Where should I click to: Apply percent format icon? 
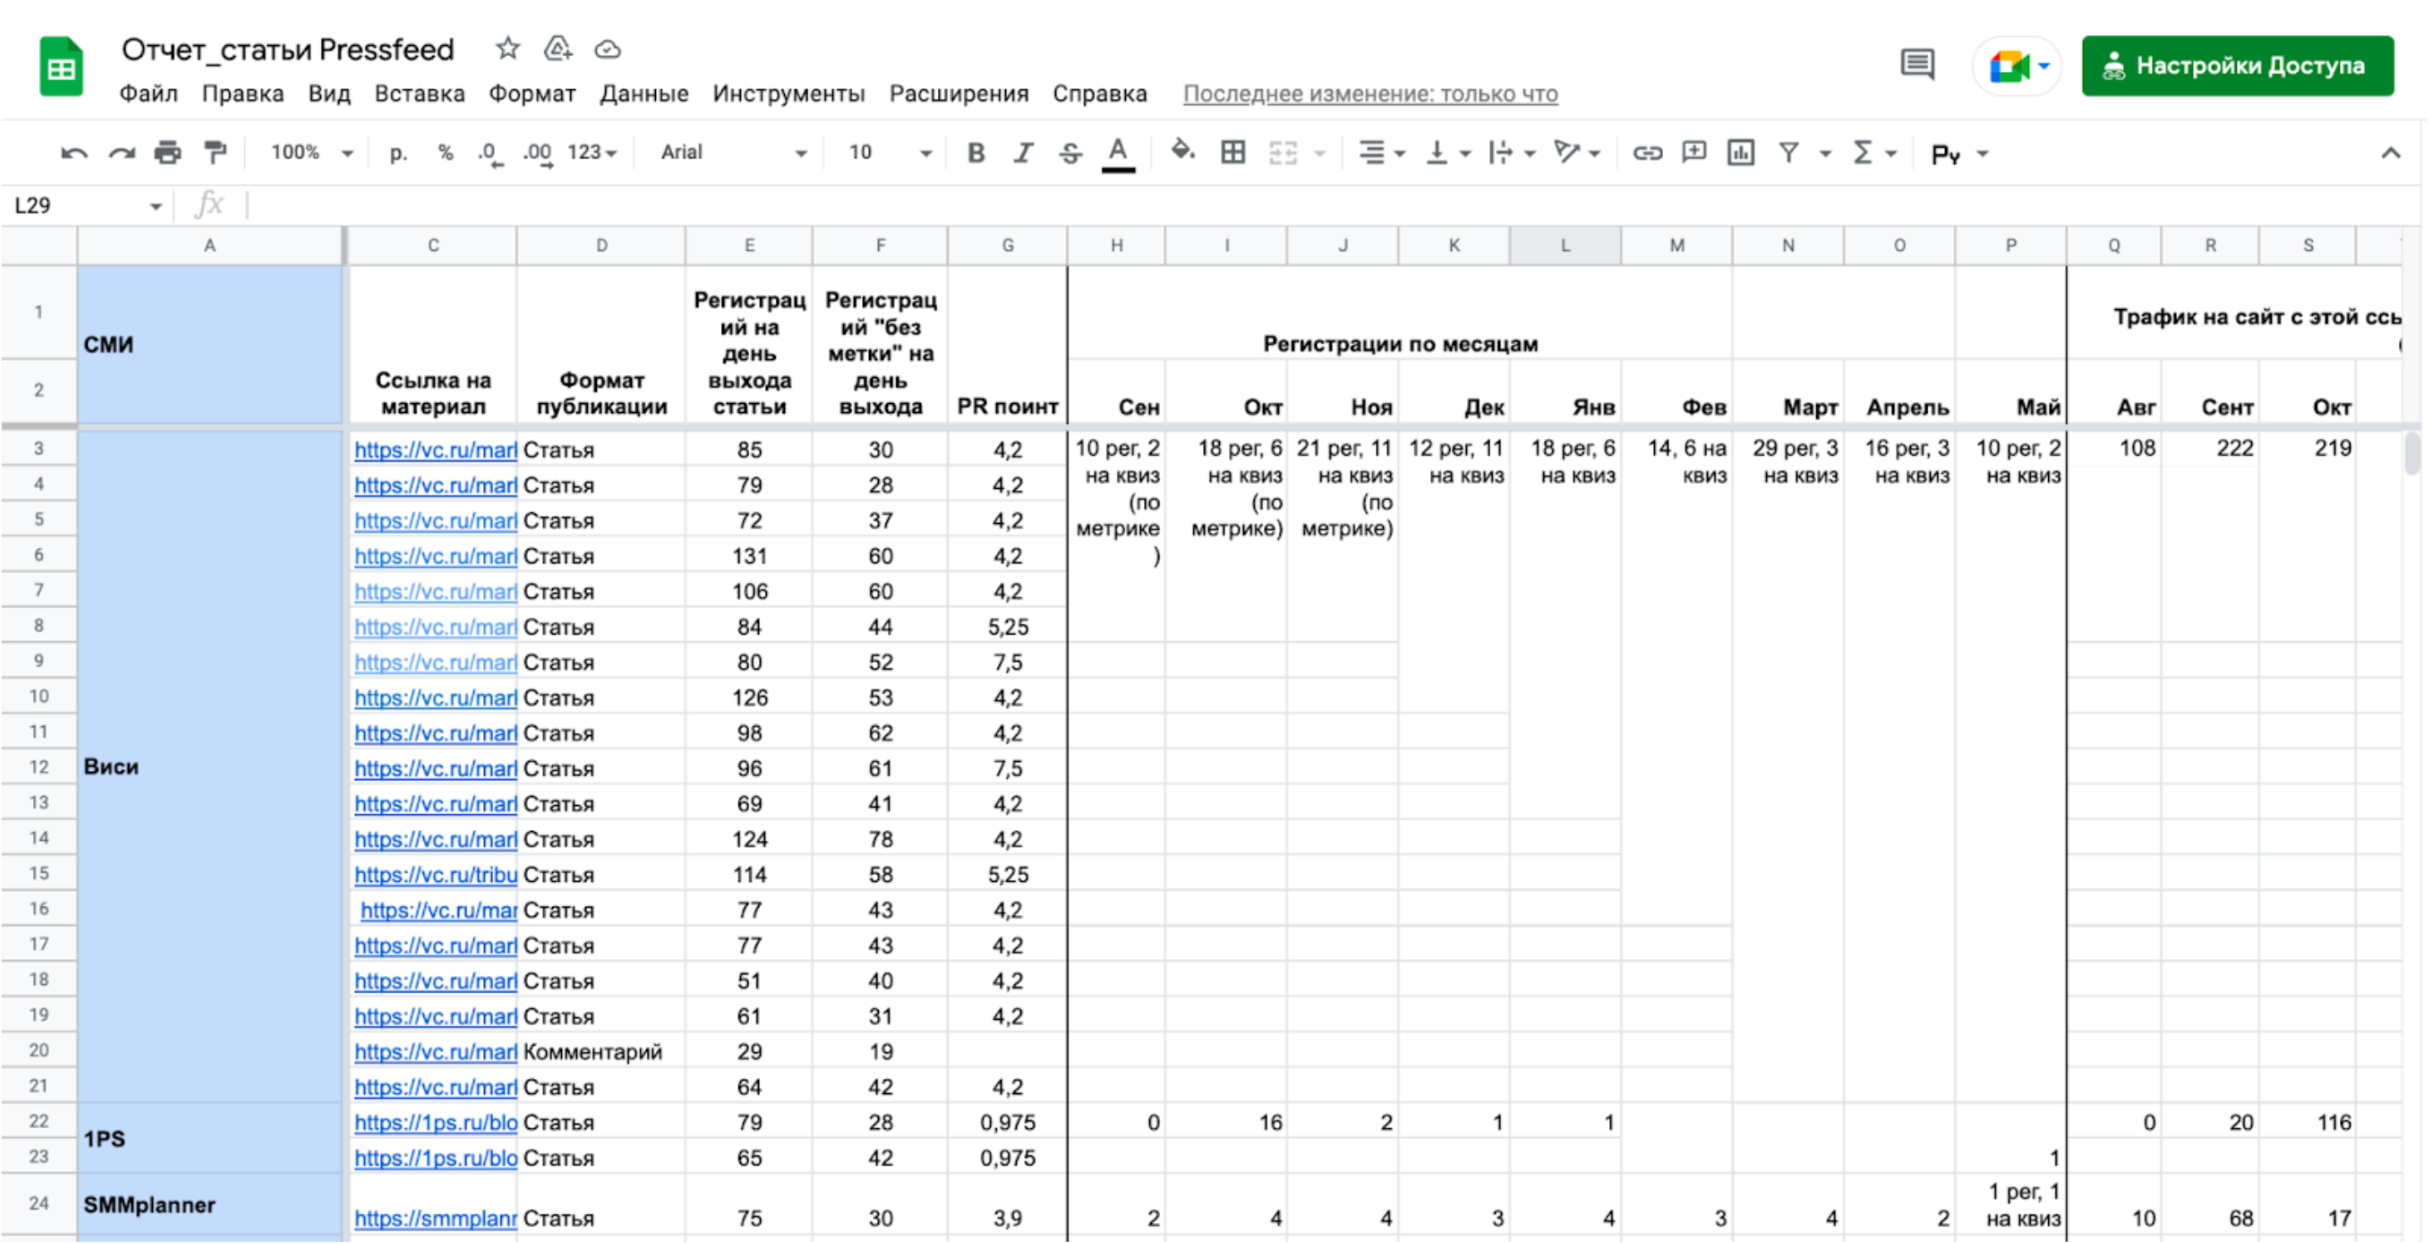(x=445, y=153)
